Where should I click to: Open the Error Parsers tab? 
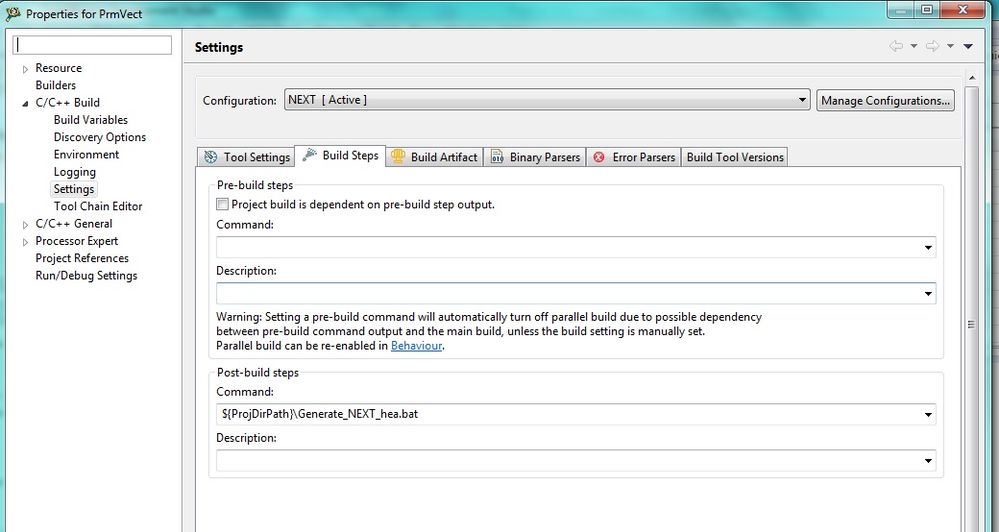(x=633, y=157)
